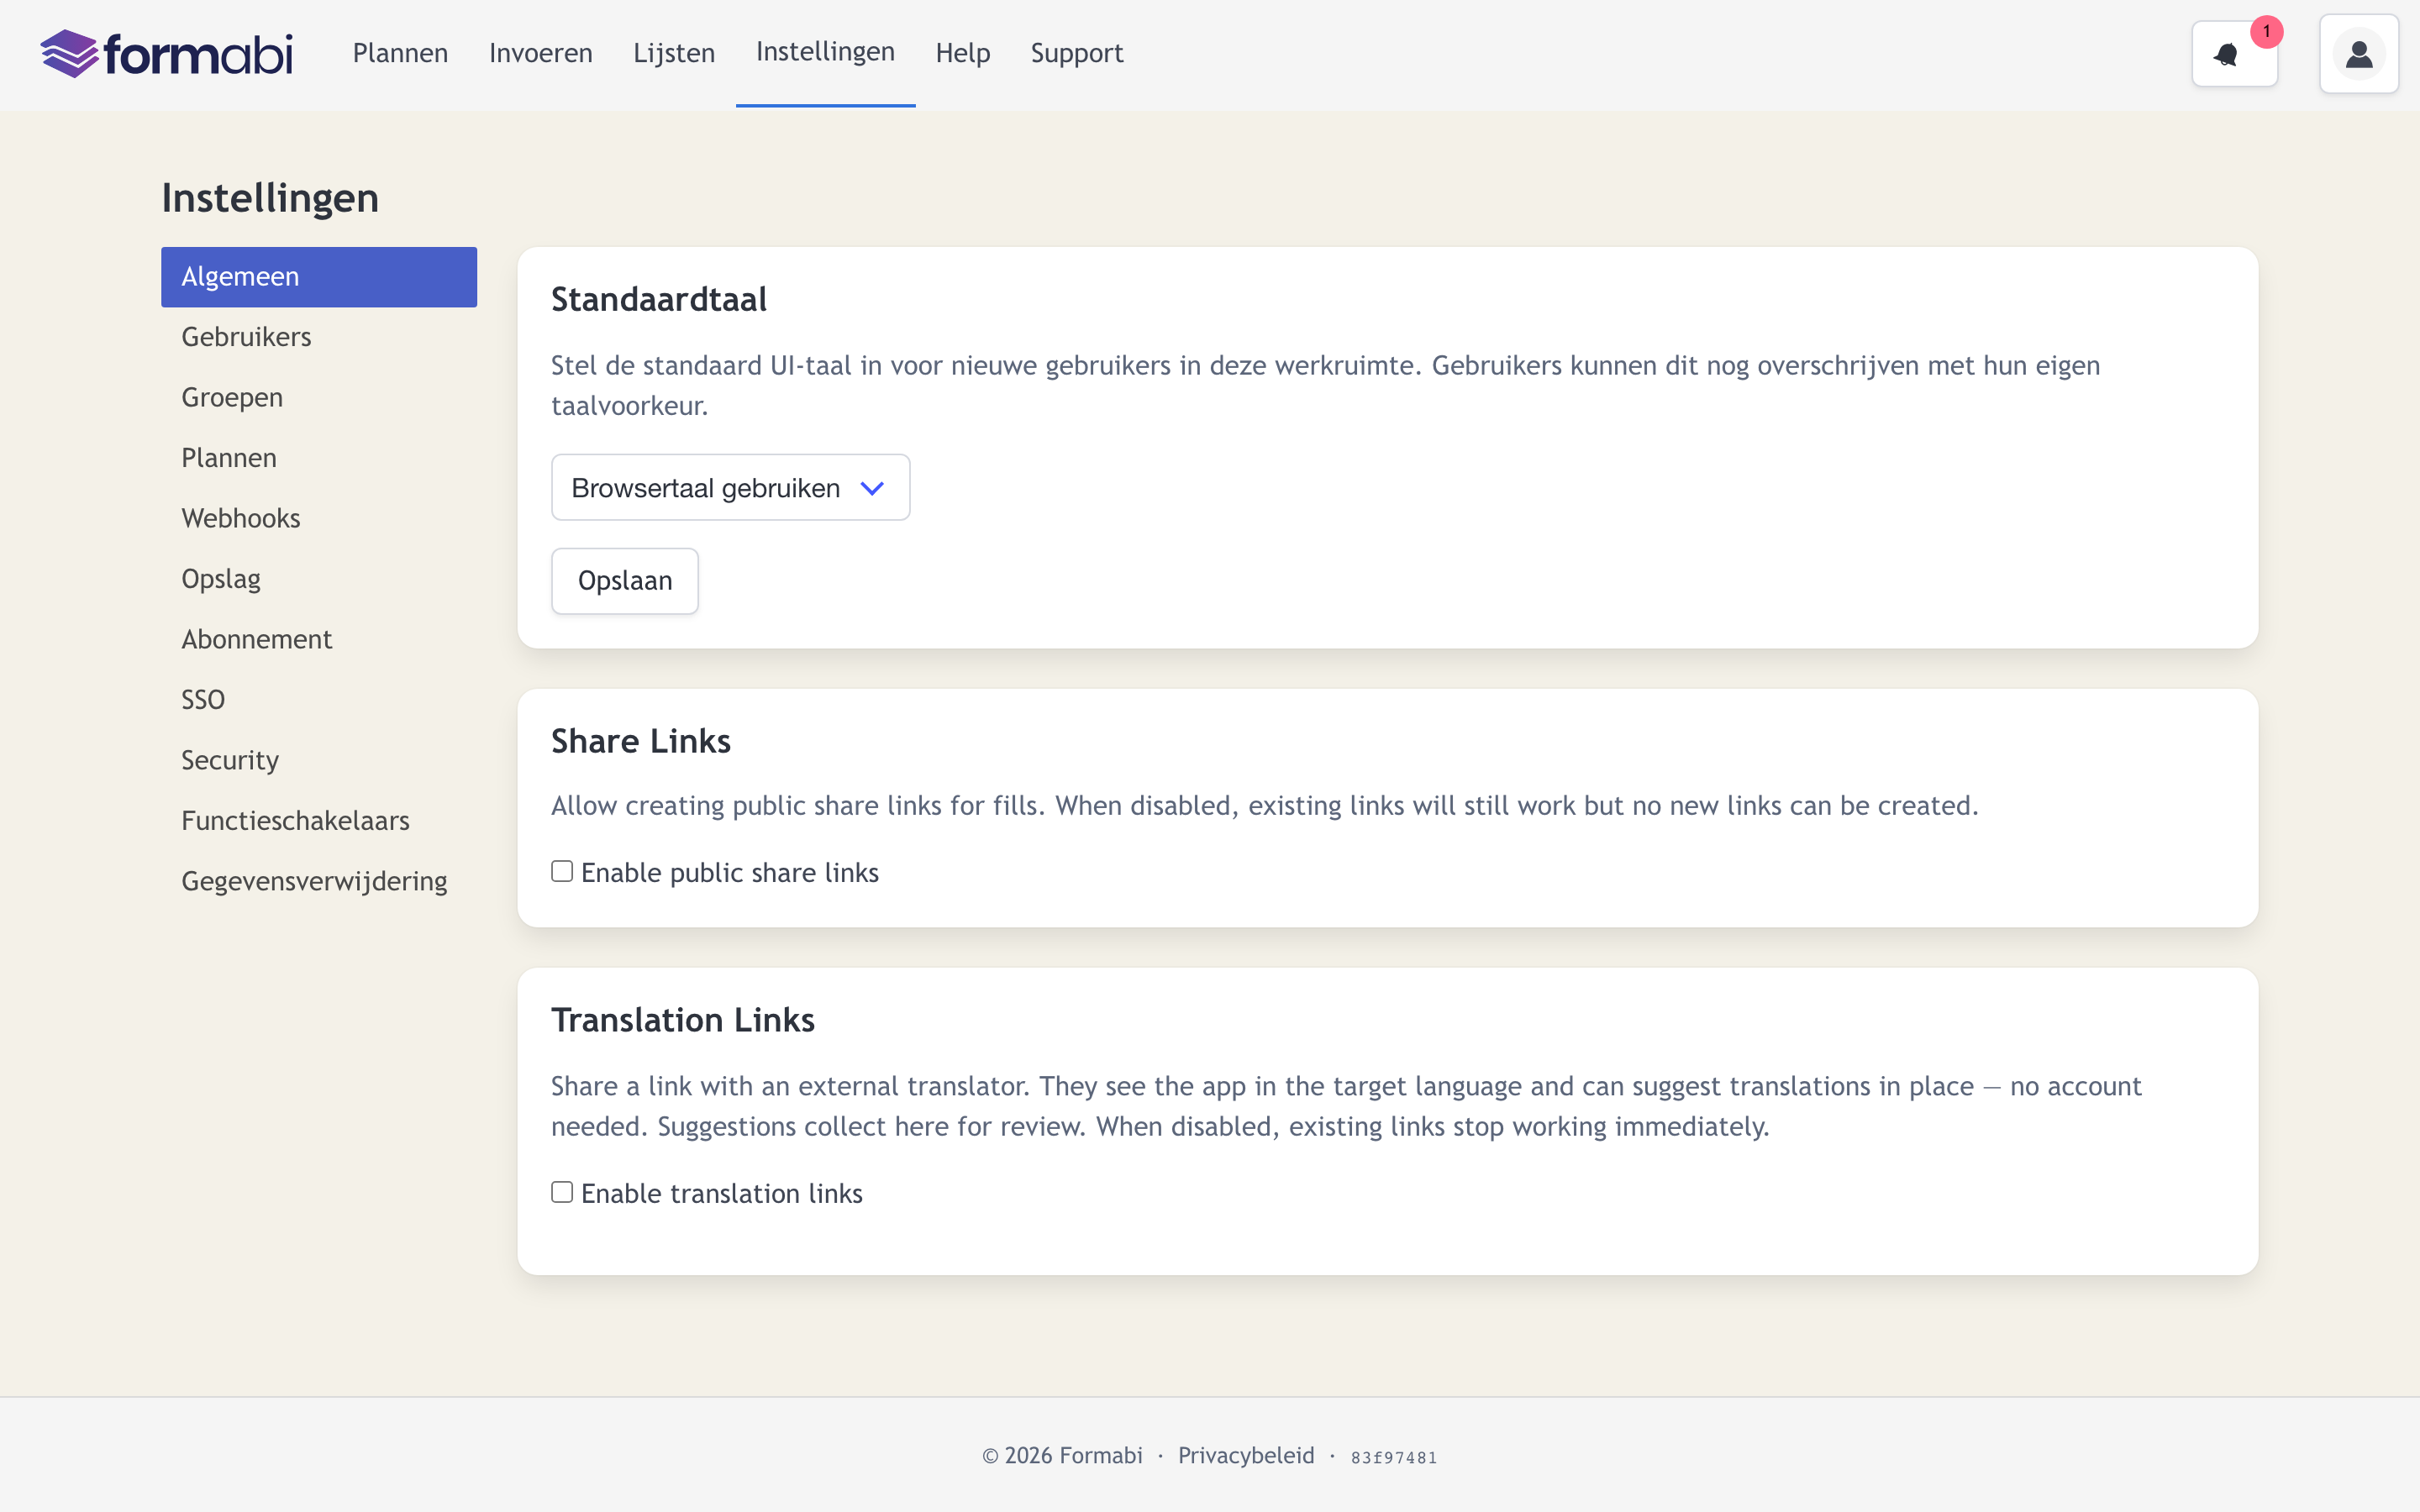Viewport: 2420px width, 1512px height.
Task: Open the Browsertaal gebruiken language dropdown
Action: click(730, 488)
